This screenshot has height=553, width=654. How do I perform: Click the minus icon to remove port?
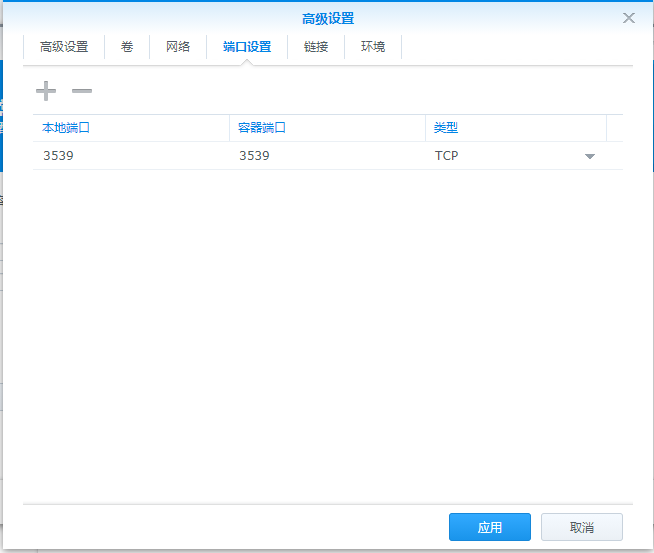[x=82, y=92]
